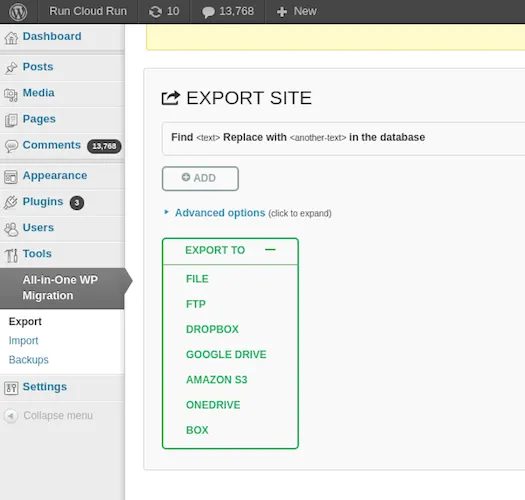Open the Users section
This screenshot has width=525, height=500.
(38, 227)
